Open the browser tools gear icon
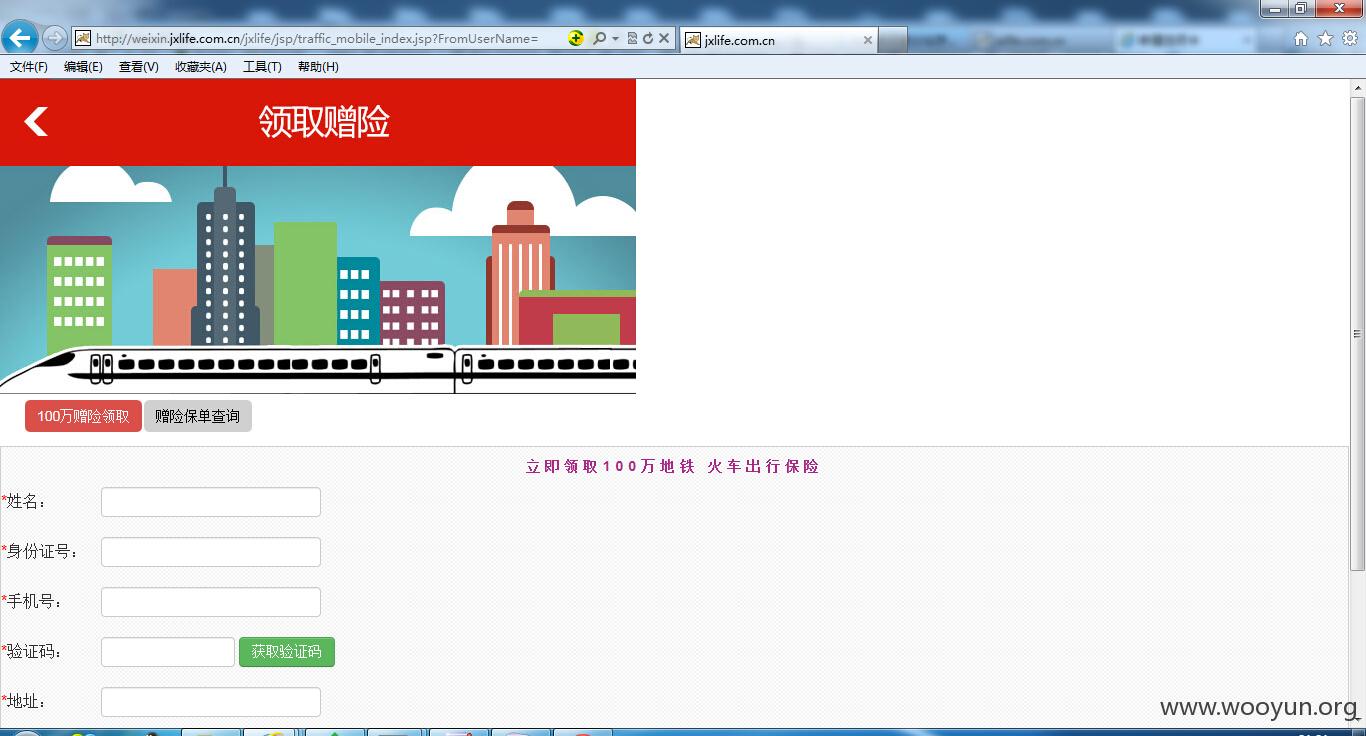This screenshot has height=736, width=1366. [x=1349, y=39]
